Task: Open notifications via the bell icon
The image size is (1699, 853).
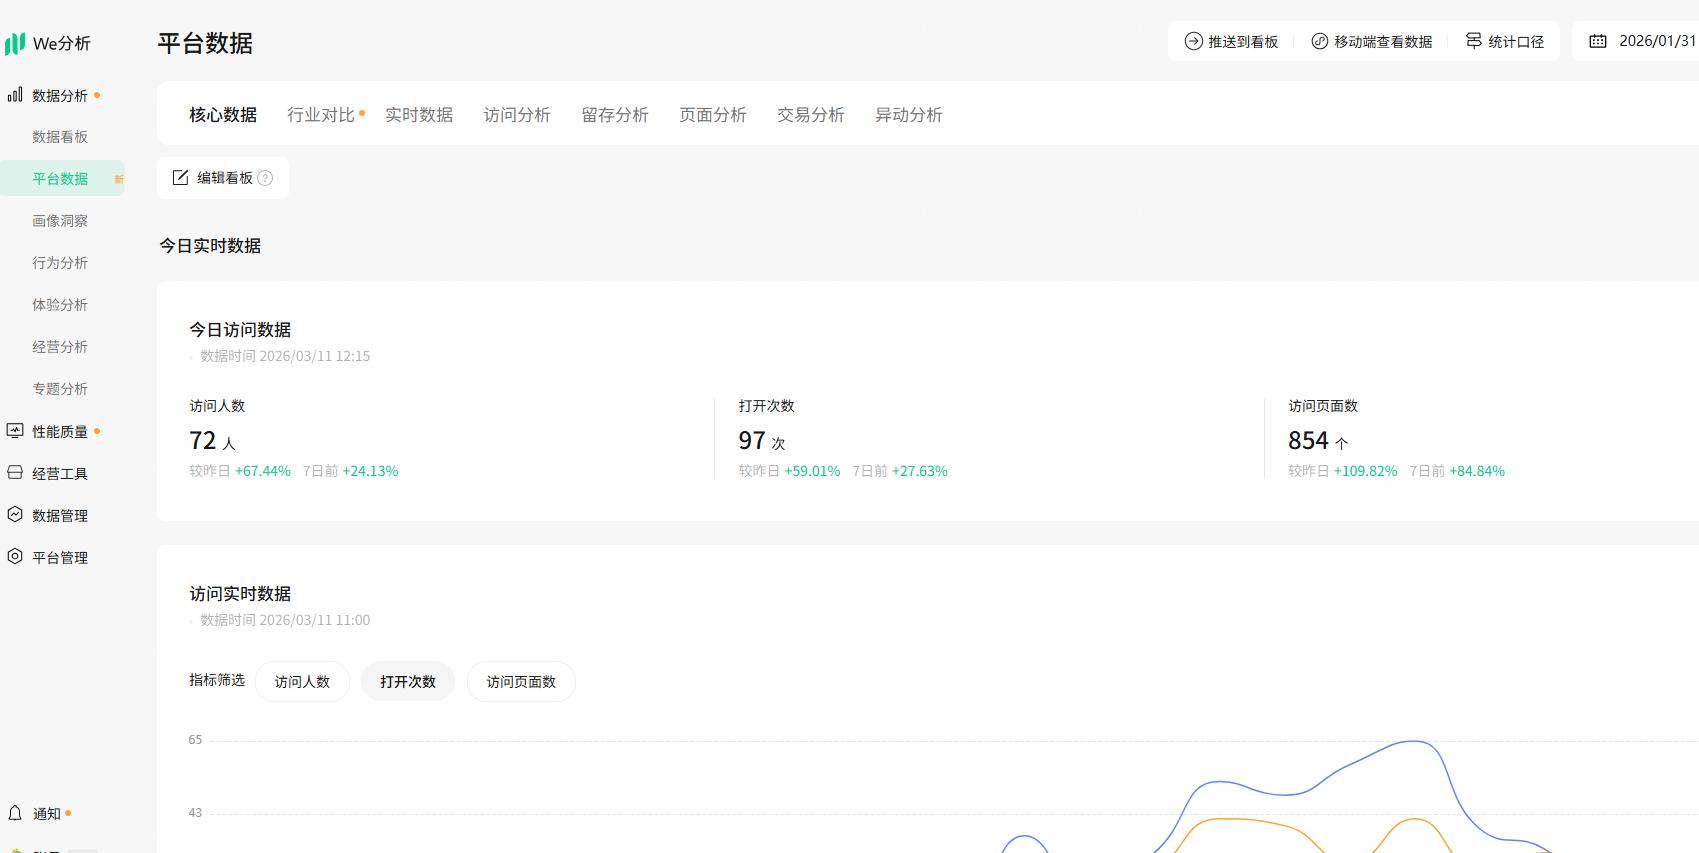Action: point(15,813)
